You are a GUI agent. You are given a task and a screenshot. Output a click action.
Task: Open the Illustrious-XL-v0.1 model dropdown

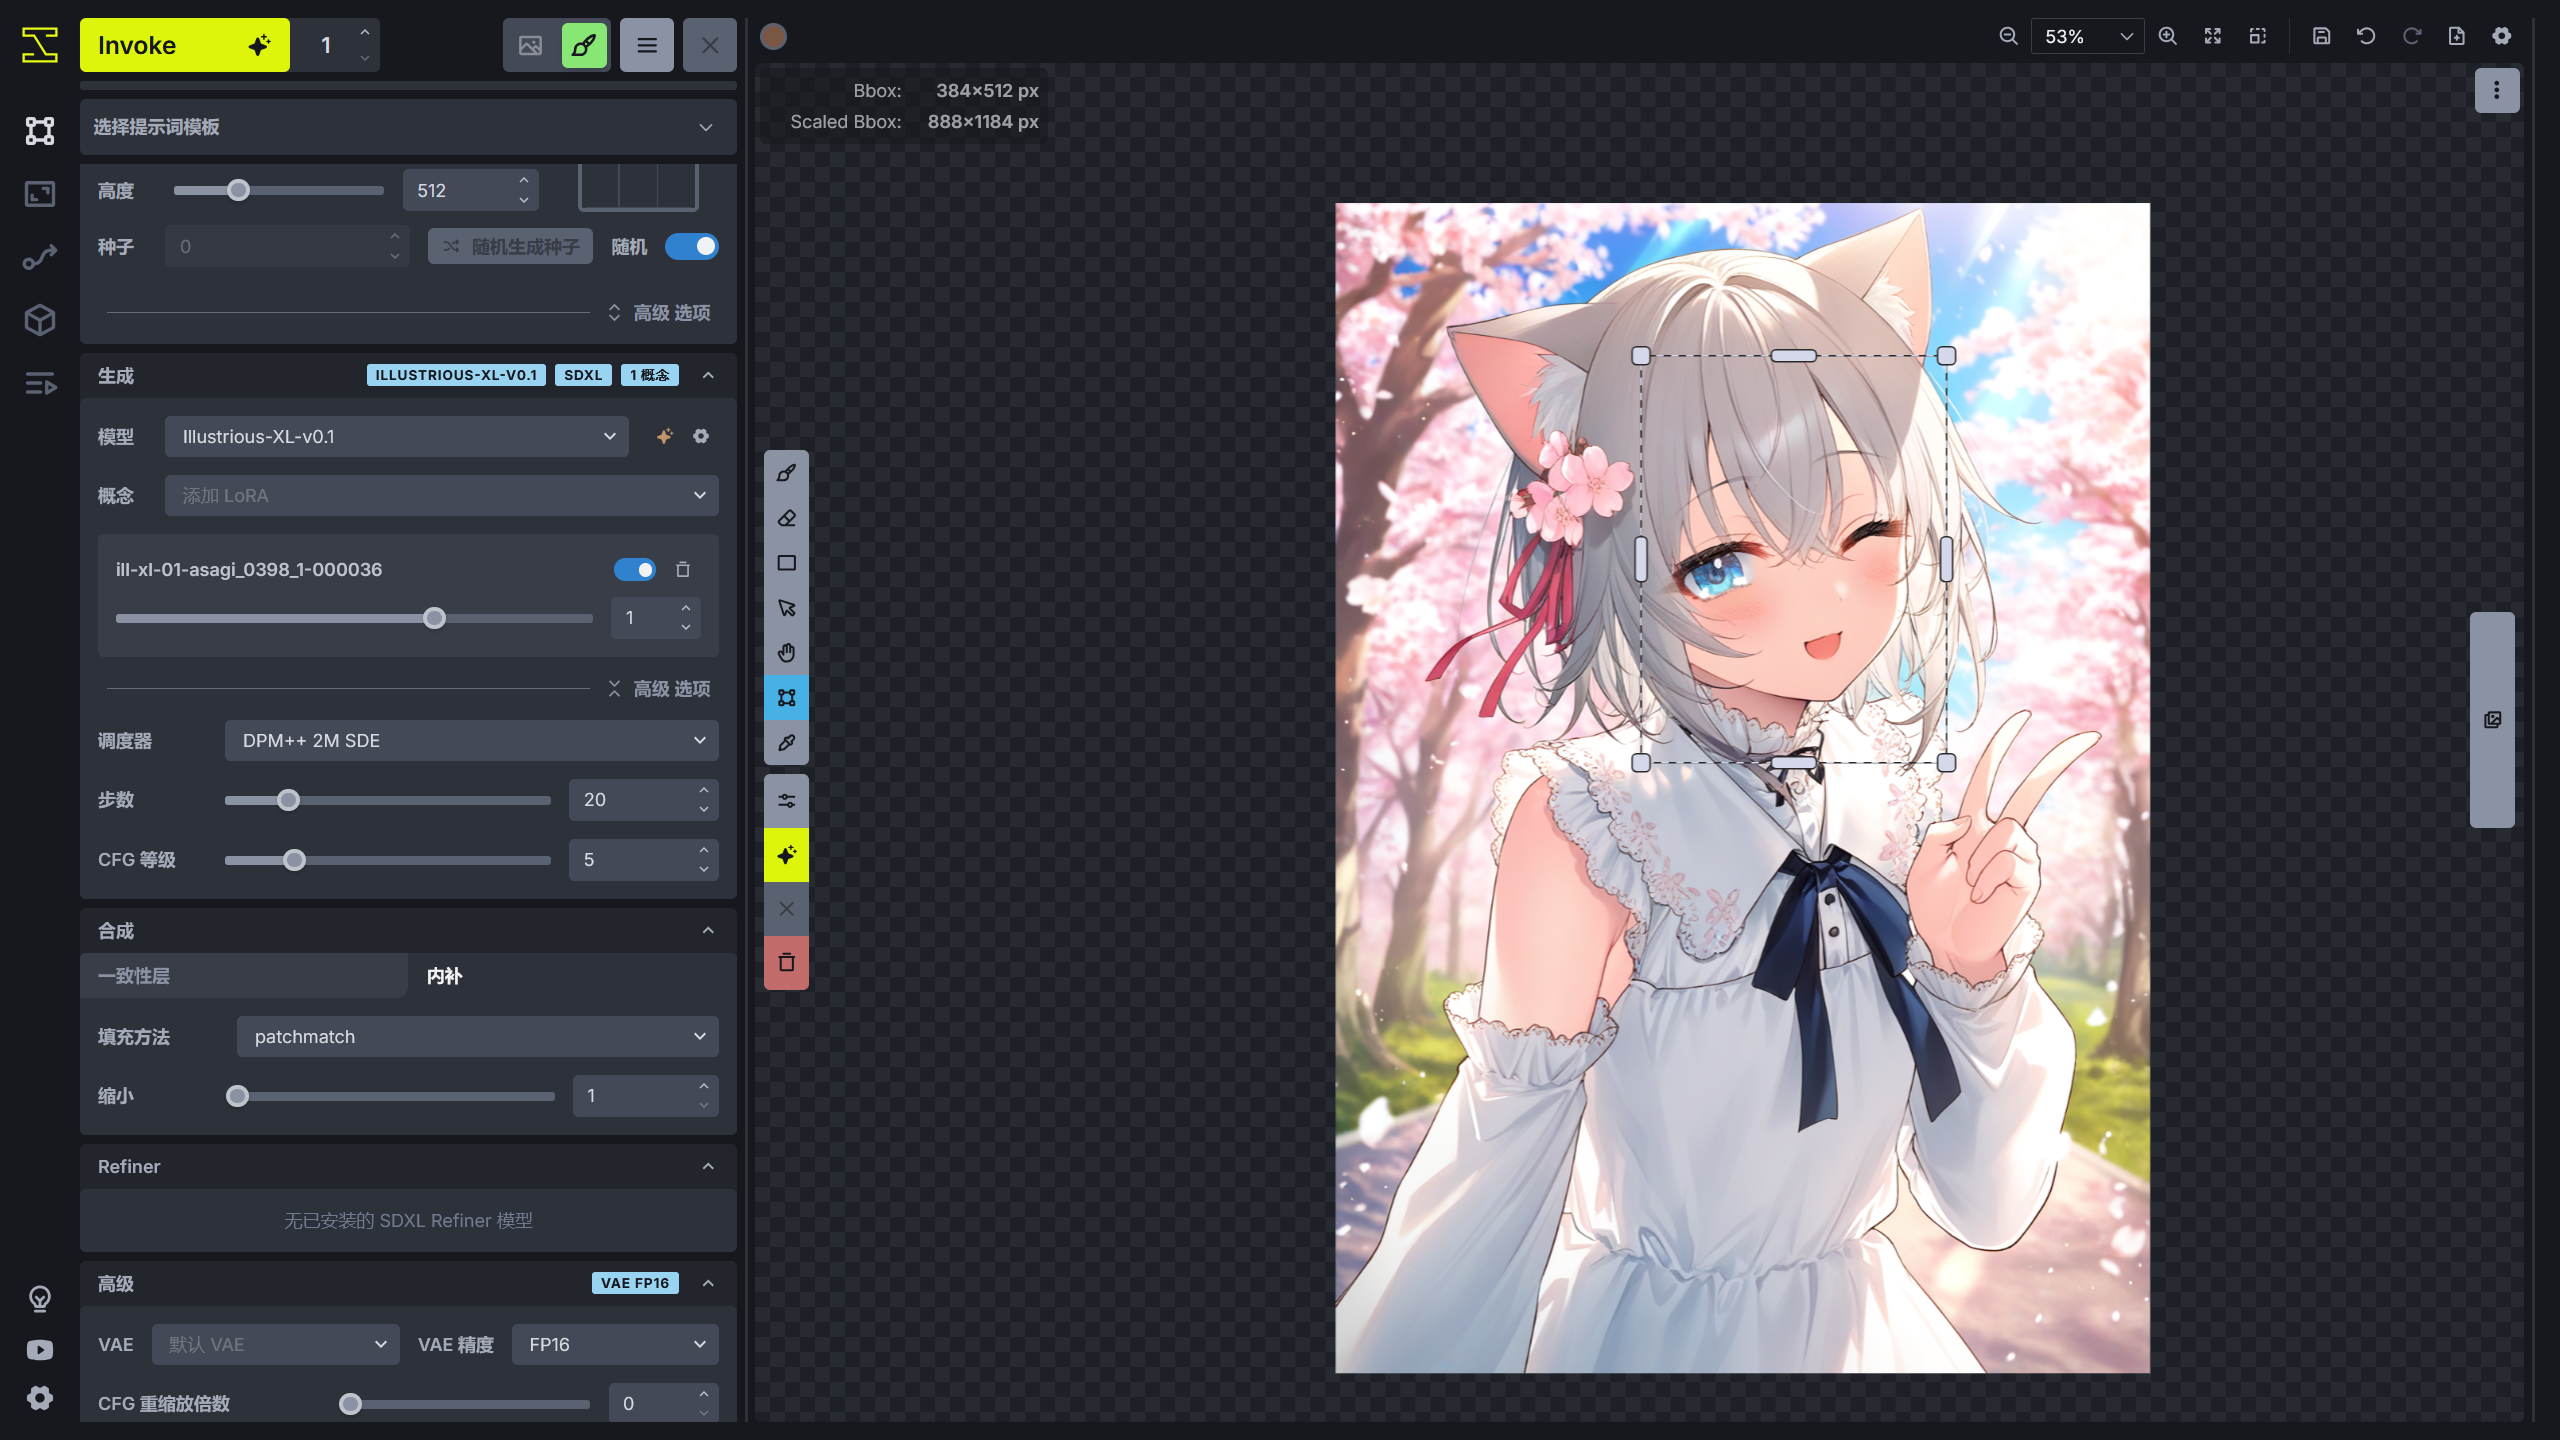[x=396, y=437]
